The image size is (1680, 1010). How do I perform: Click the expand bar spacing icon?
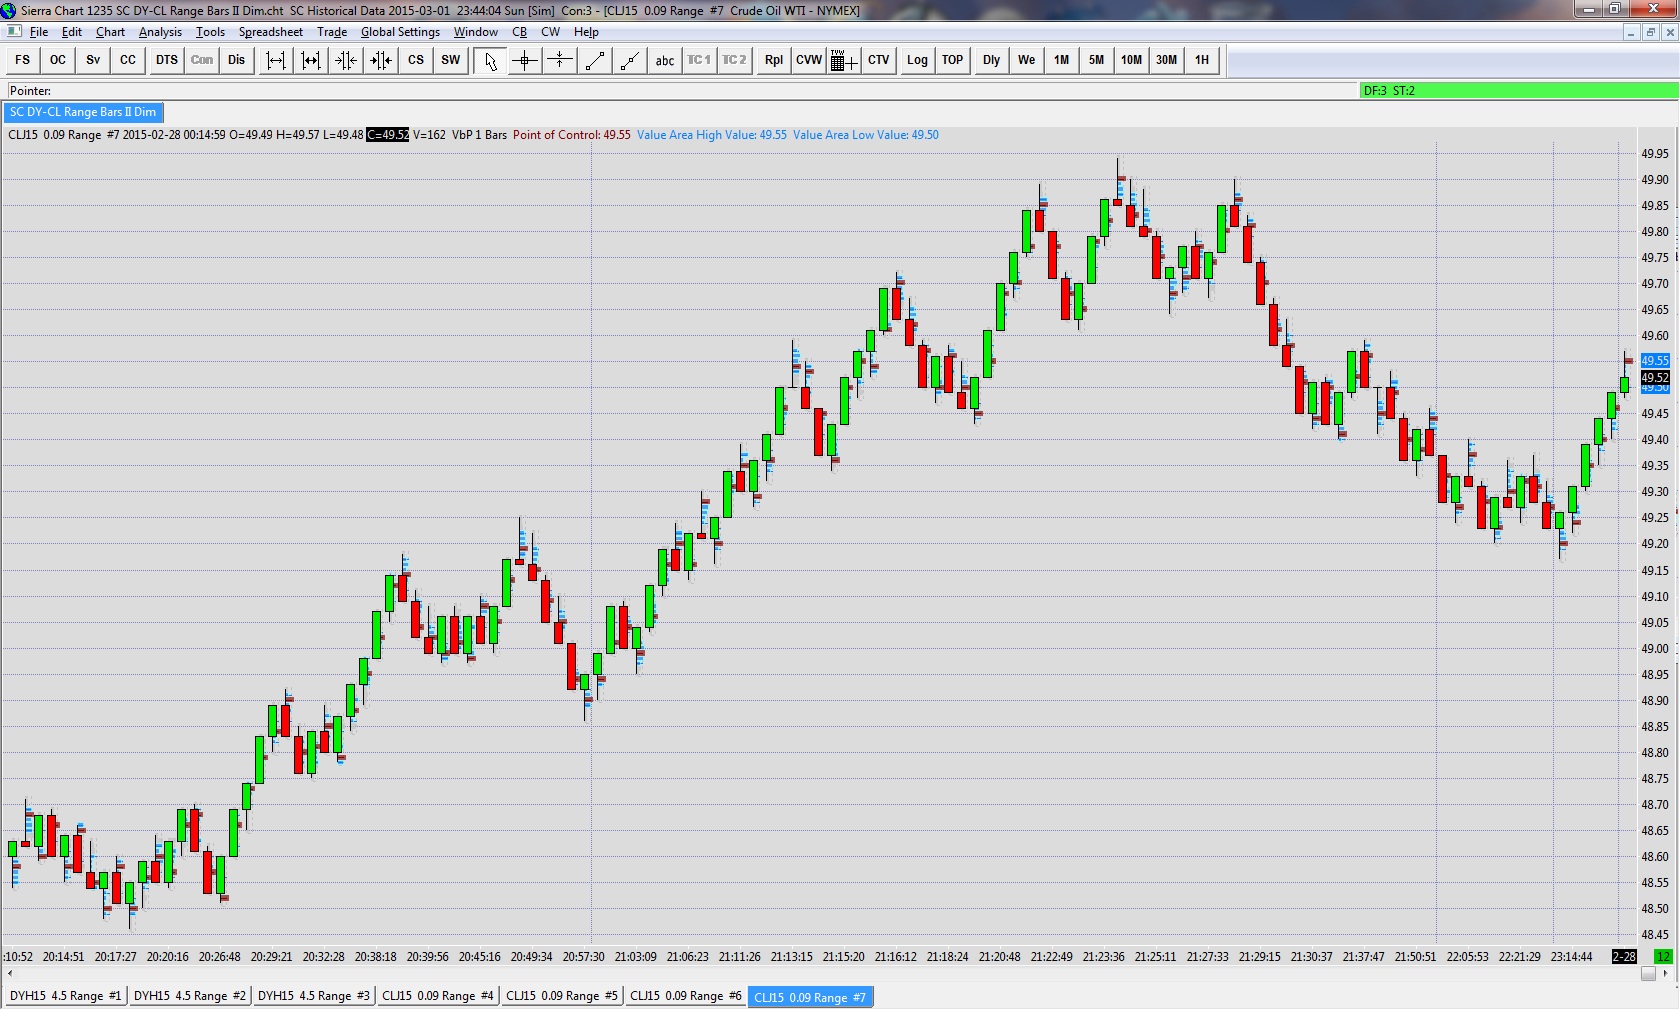click(x=275, y=60)
